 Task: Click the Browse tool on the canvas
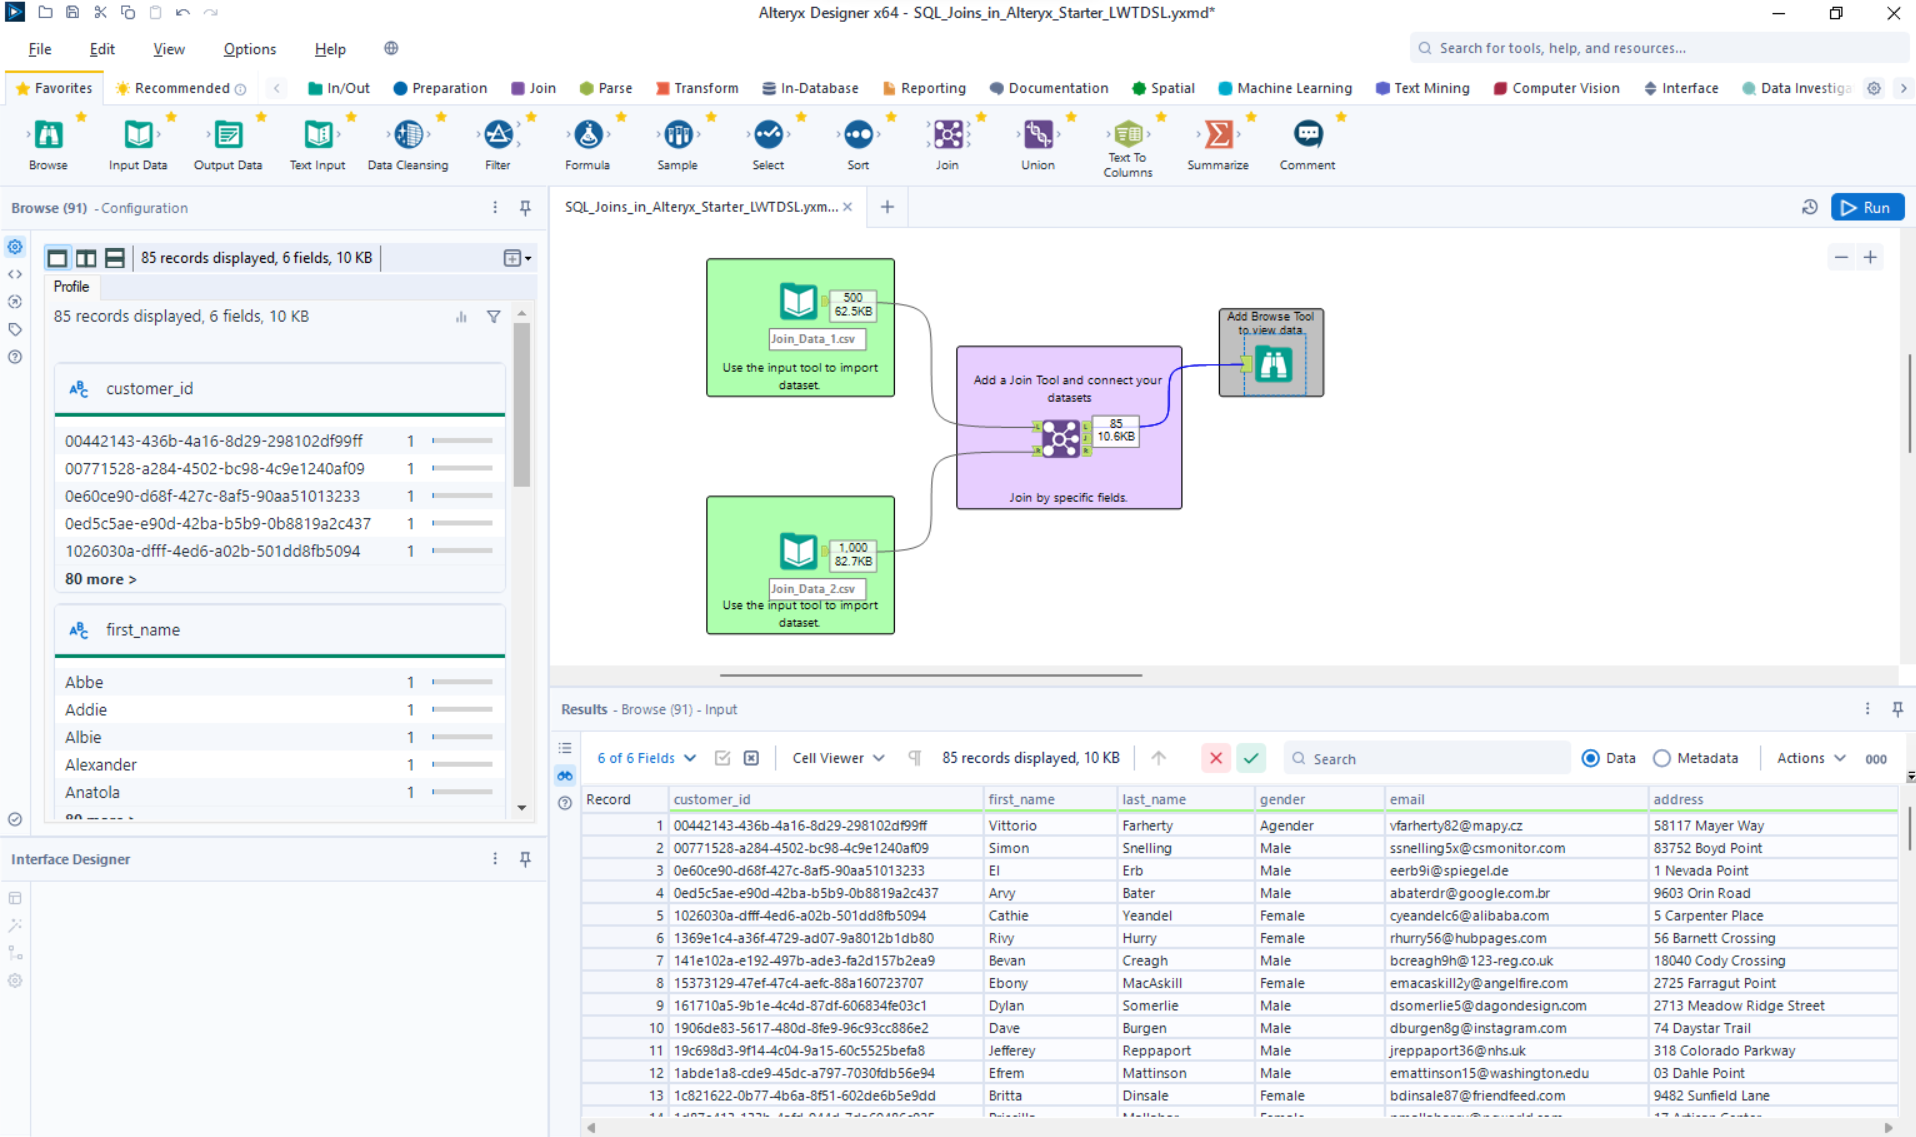(1273, 365)
